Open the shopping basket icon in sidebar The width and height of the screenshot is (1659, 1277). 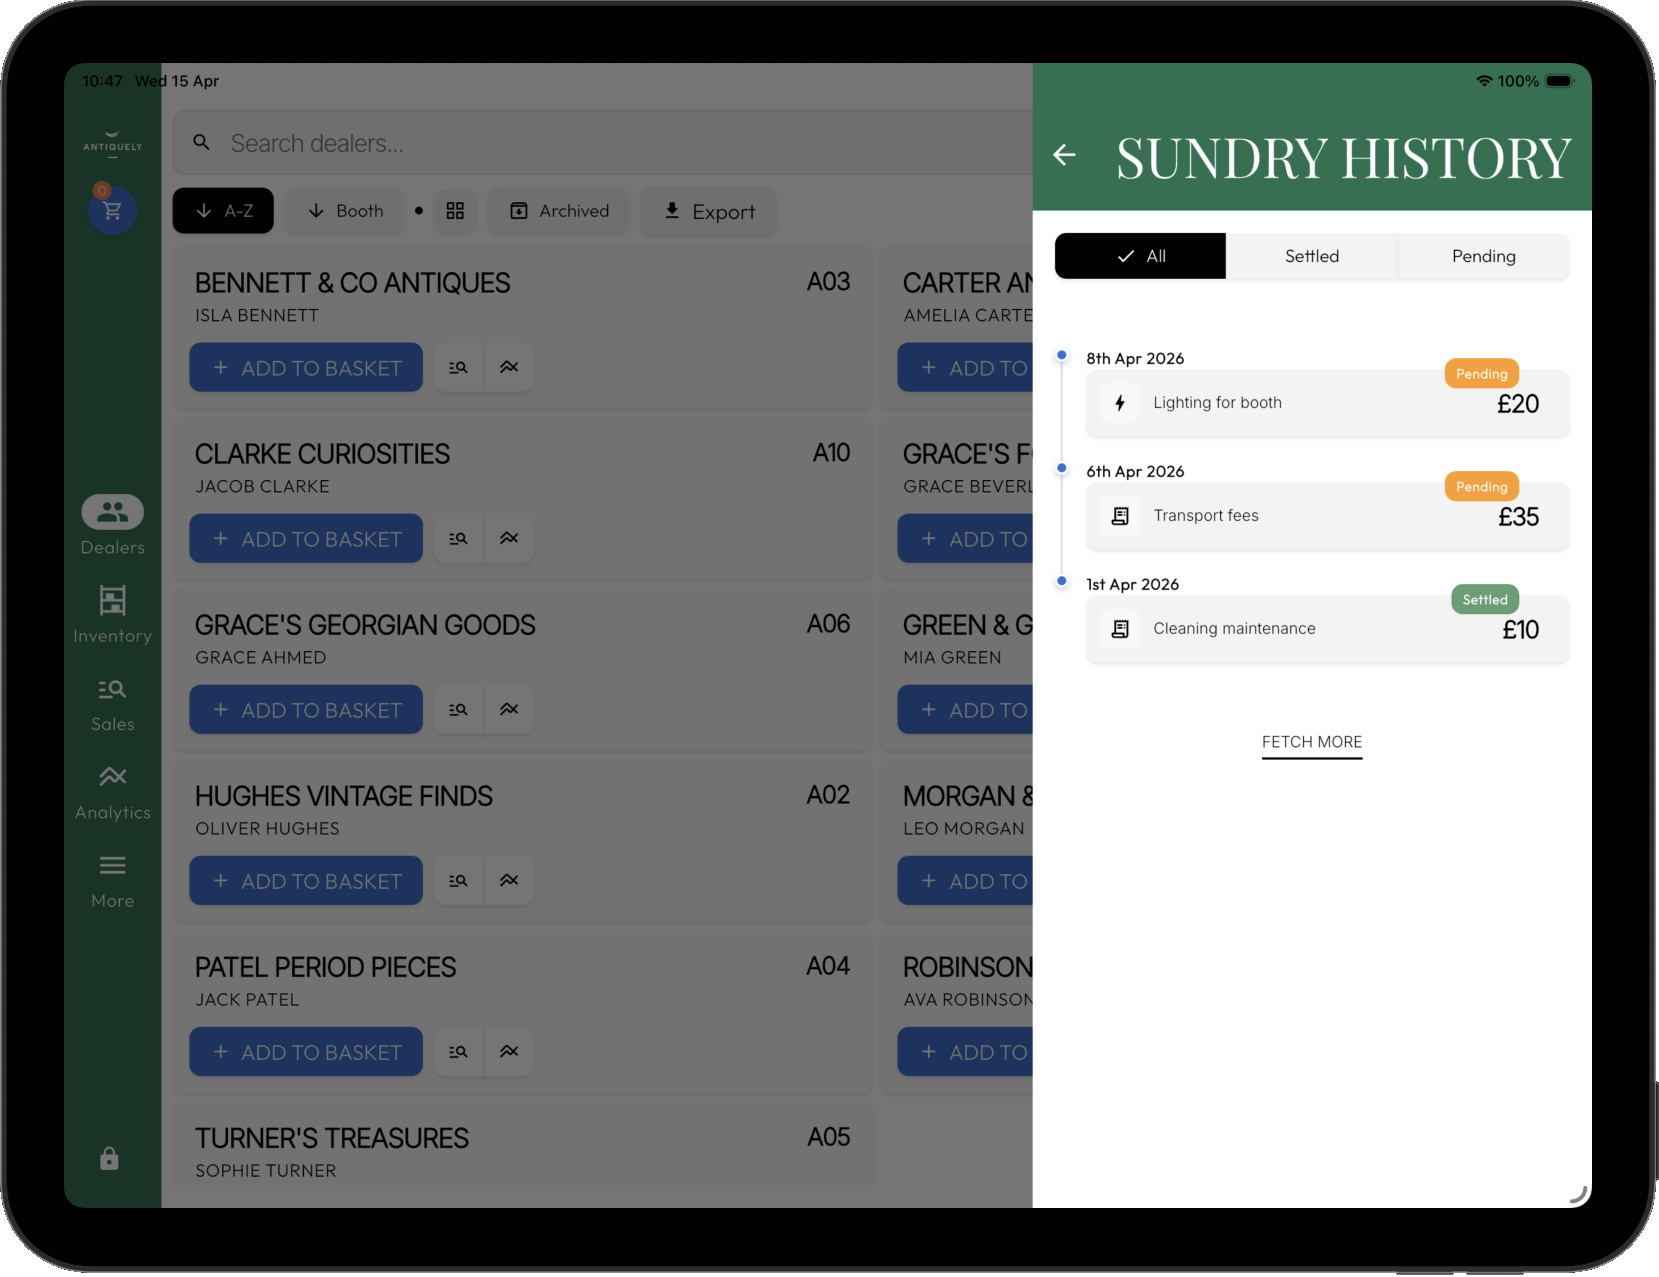click(x=112, y=210)
